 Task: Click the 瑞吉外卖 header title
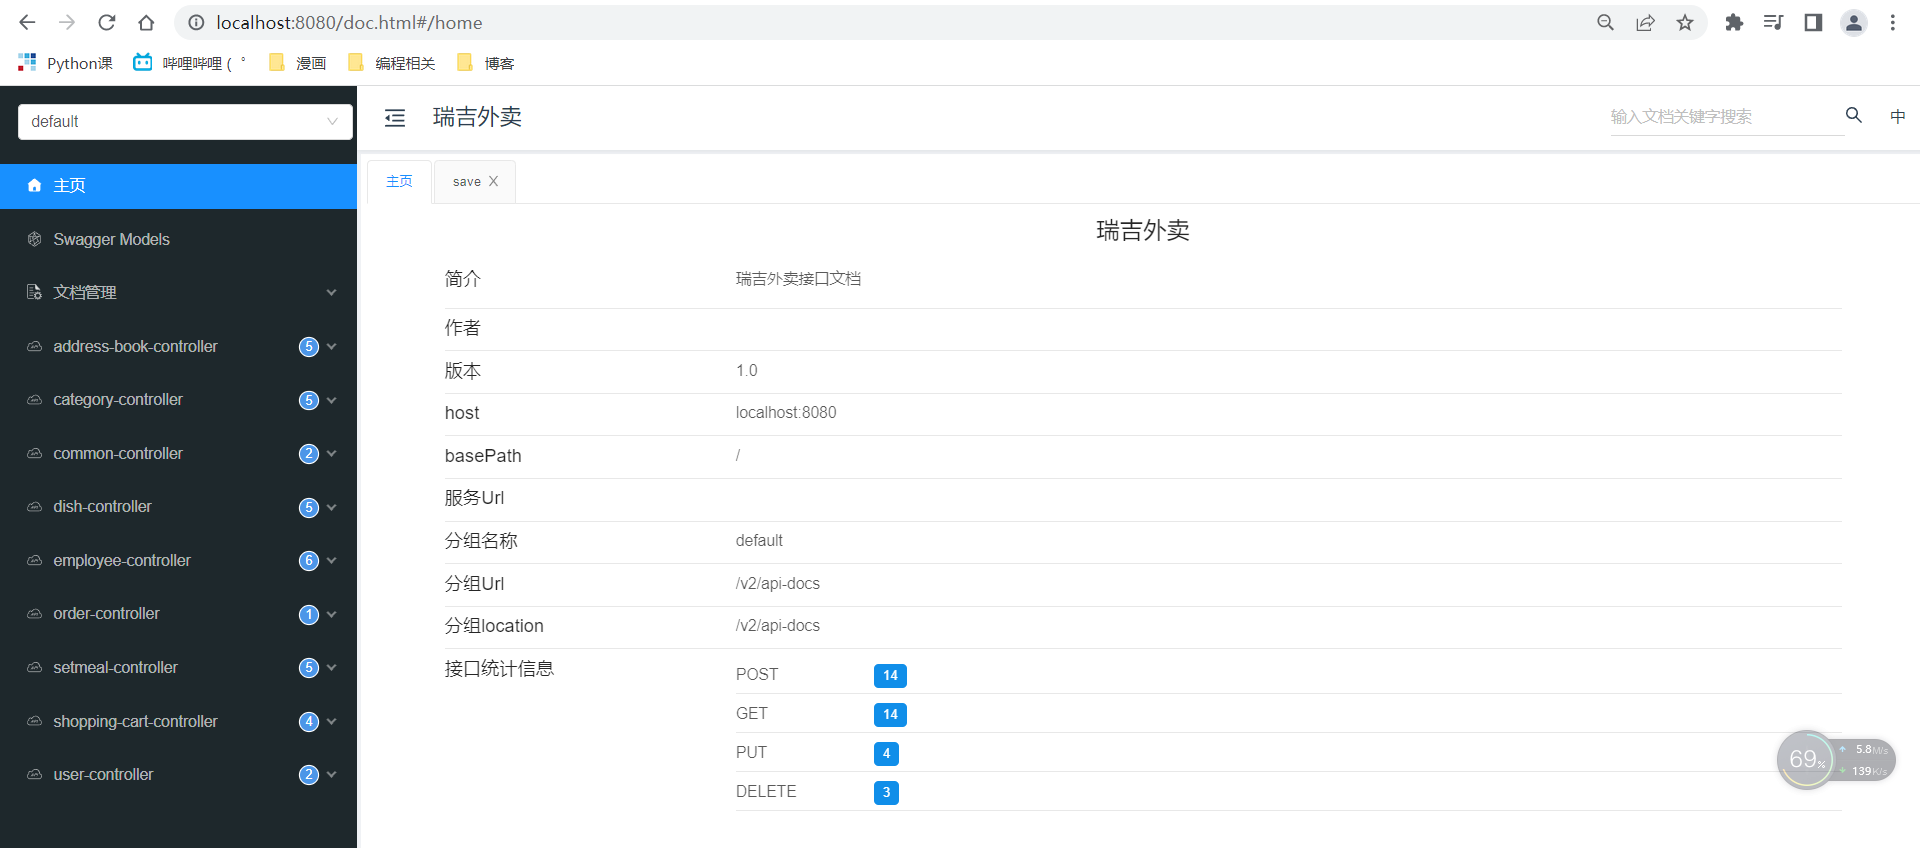pos(477,117)
